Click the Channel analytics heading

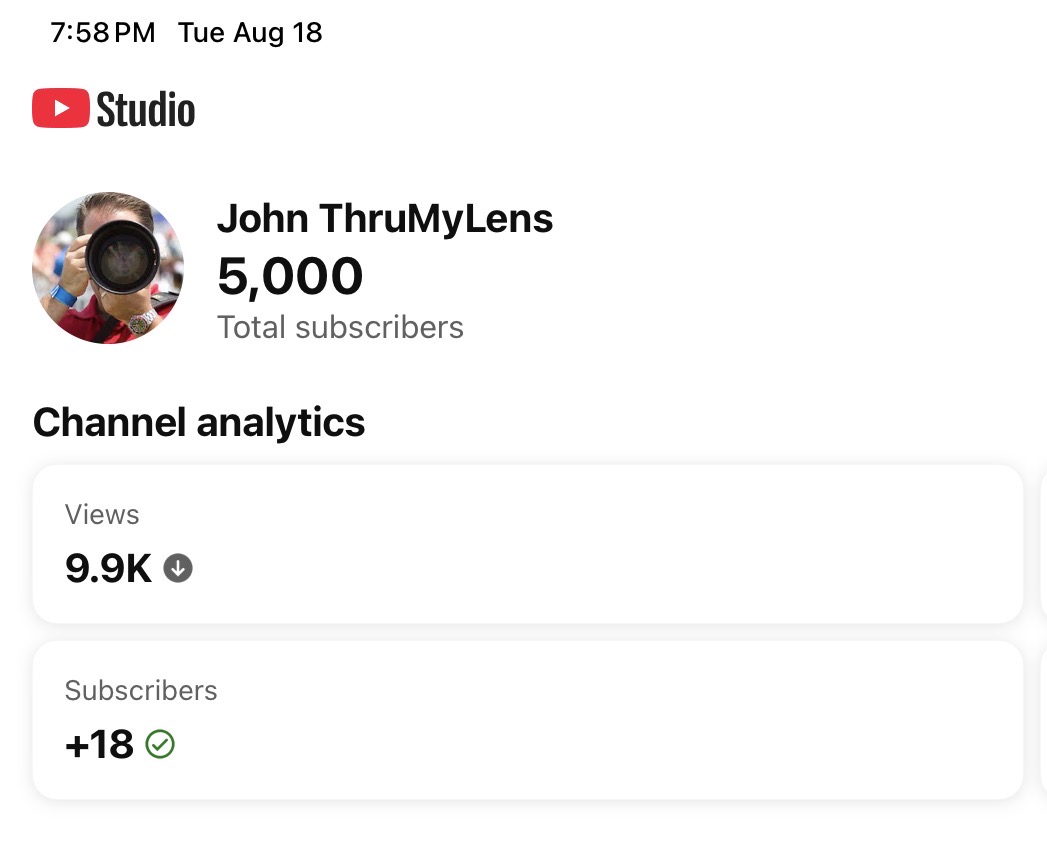(199, 423)
